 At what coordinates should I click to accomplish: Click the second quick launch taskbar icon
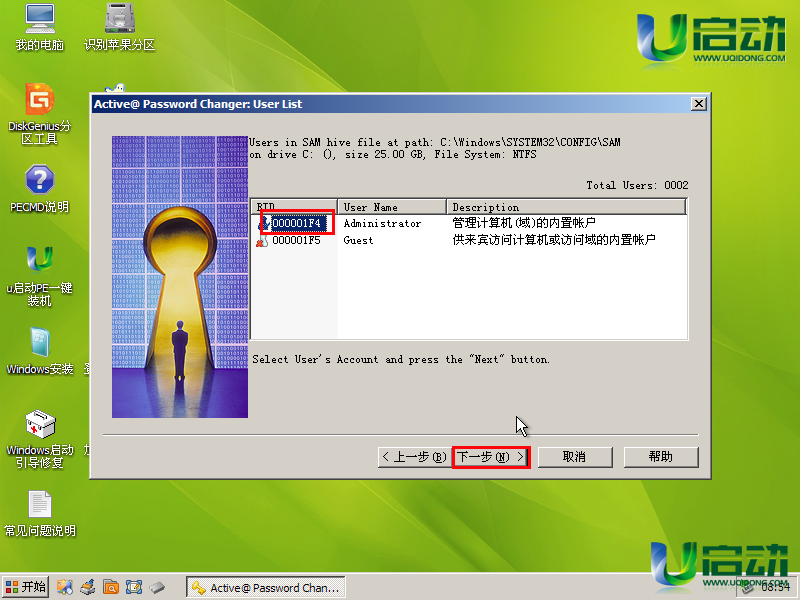(x=88, y=587)
